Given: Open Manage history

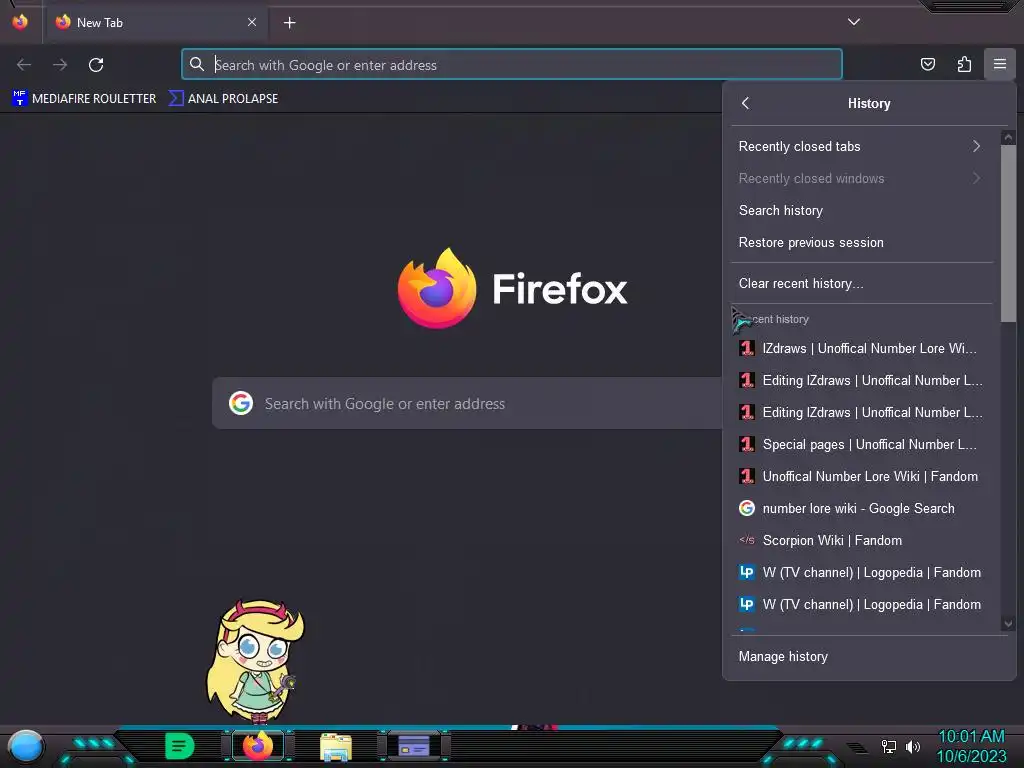Looking at the screenshot, I should (869, 656).
